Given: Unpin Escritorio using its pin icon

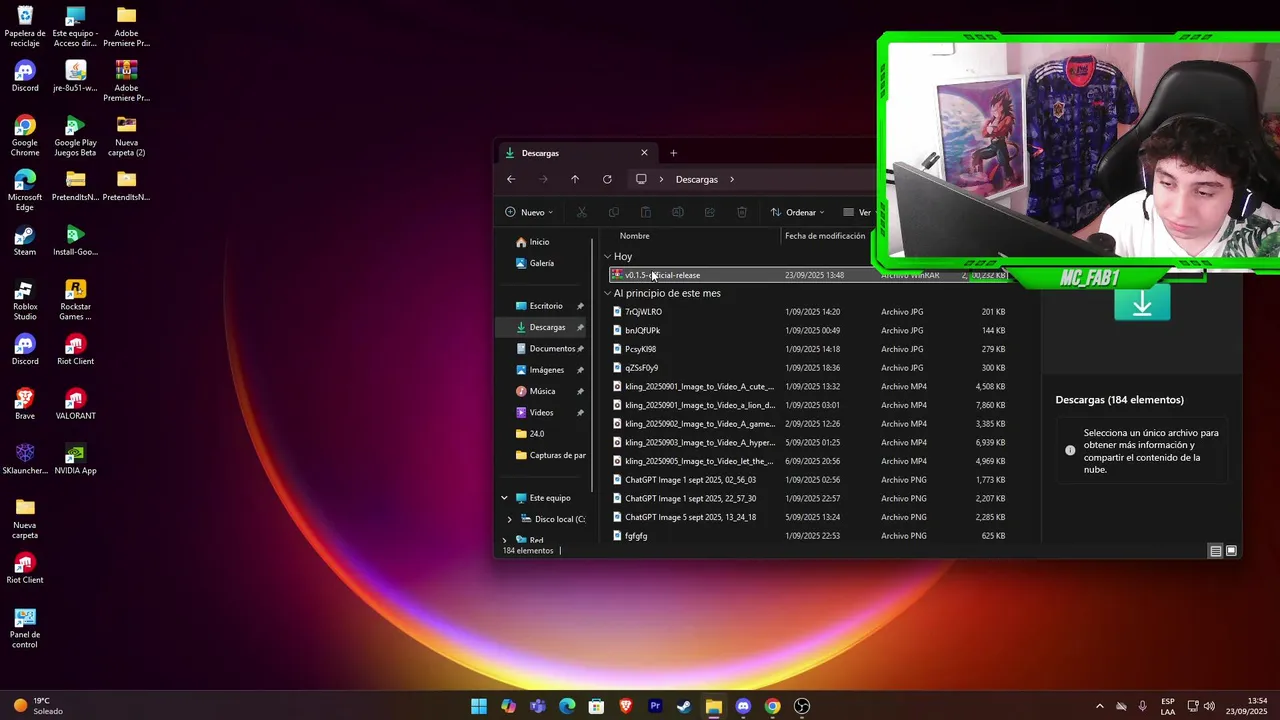Looking at the screenshot, I should (x=580, y=306).
